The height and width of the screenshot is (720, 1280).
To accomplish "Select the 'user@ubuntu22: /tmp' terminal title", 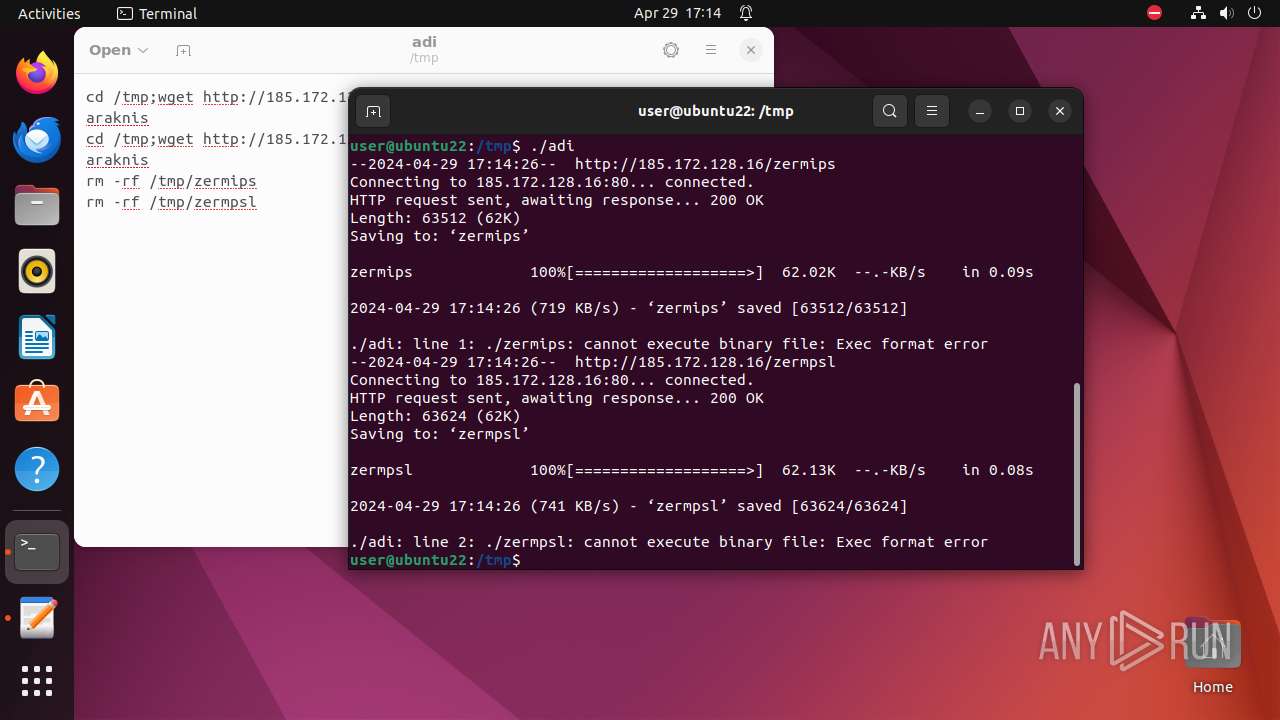I will 716,111.
